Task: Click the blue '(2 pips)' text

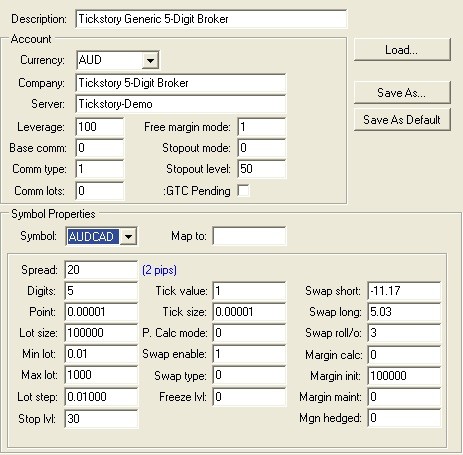Action: click(x=159, y=270)
